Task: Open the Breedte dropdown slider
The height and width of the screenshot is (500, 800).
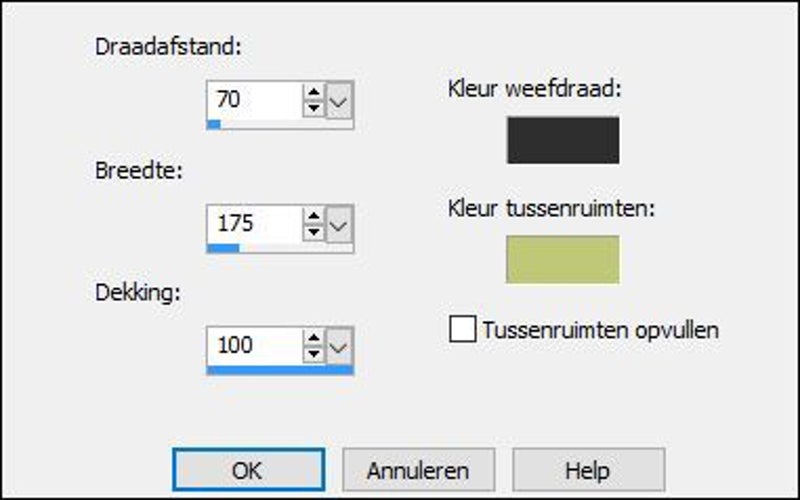Action: [340, 224]
